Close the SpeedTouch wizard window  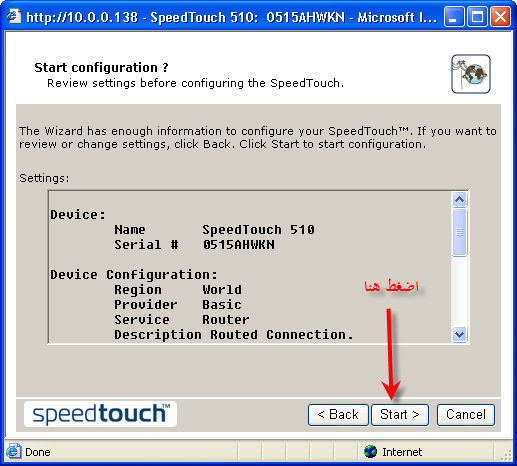pyautogui.click(x=500, y=16)
